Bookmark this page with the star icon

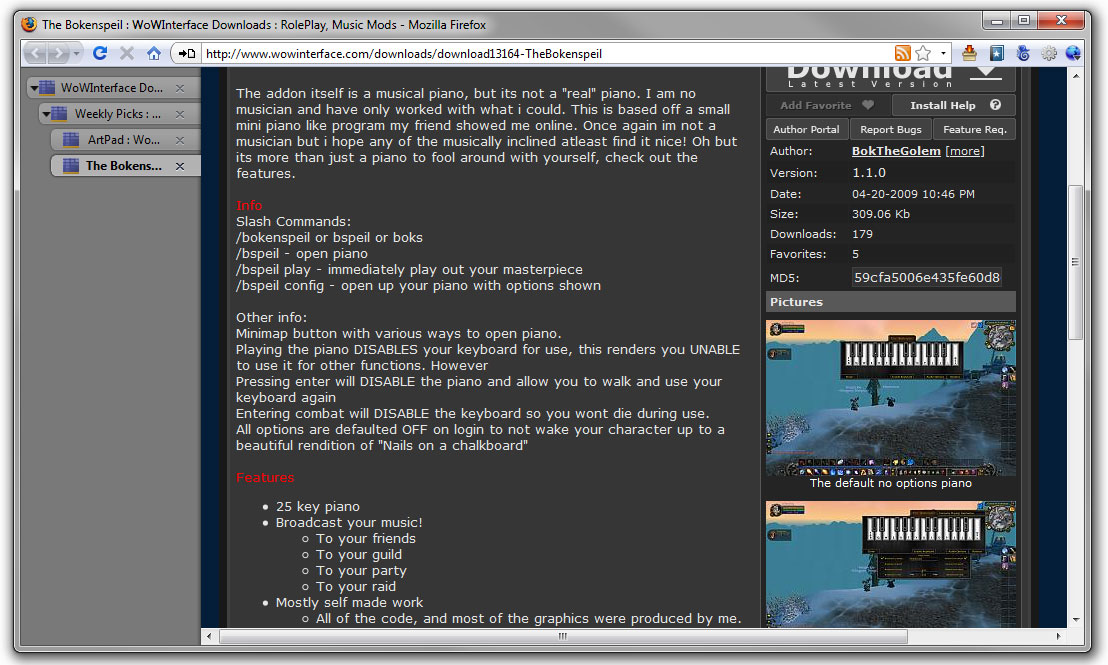point(923,54)
